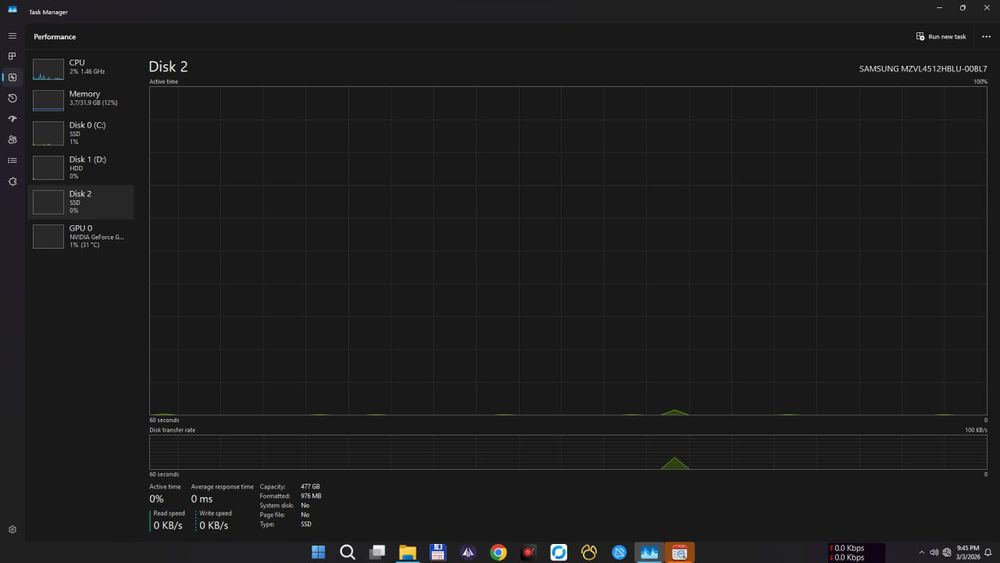Click the SAMSUNG MZVL4512HBLU-00BL7 model name
Image resolution: width=1000 pixels, height=563 pixels.
pos(923,69)
